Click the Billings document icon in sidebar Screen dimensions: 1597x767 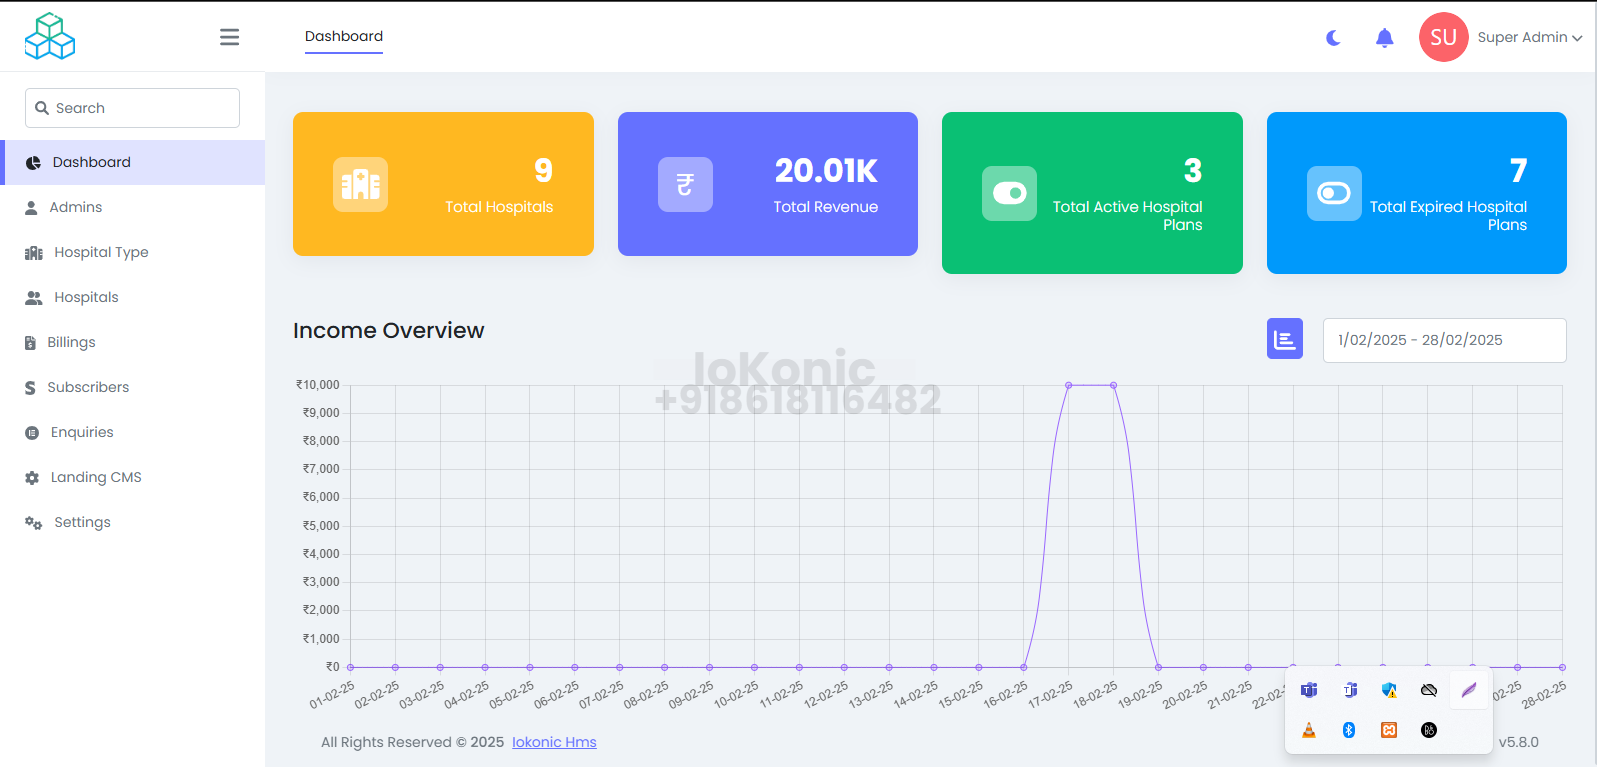tap(30, 343)
